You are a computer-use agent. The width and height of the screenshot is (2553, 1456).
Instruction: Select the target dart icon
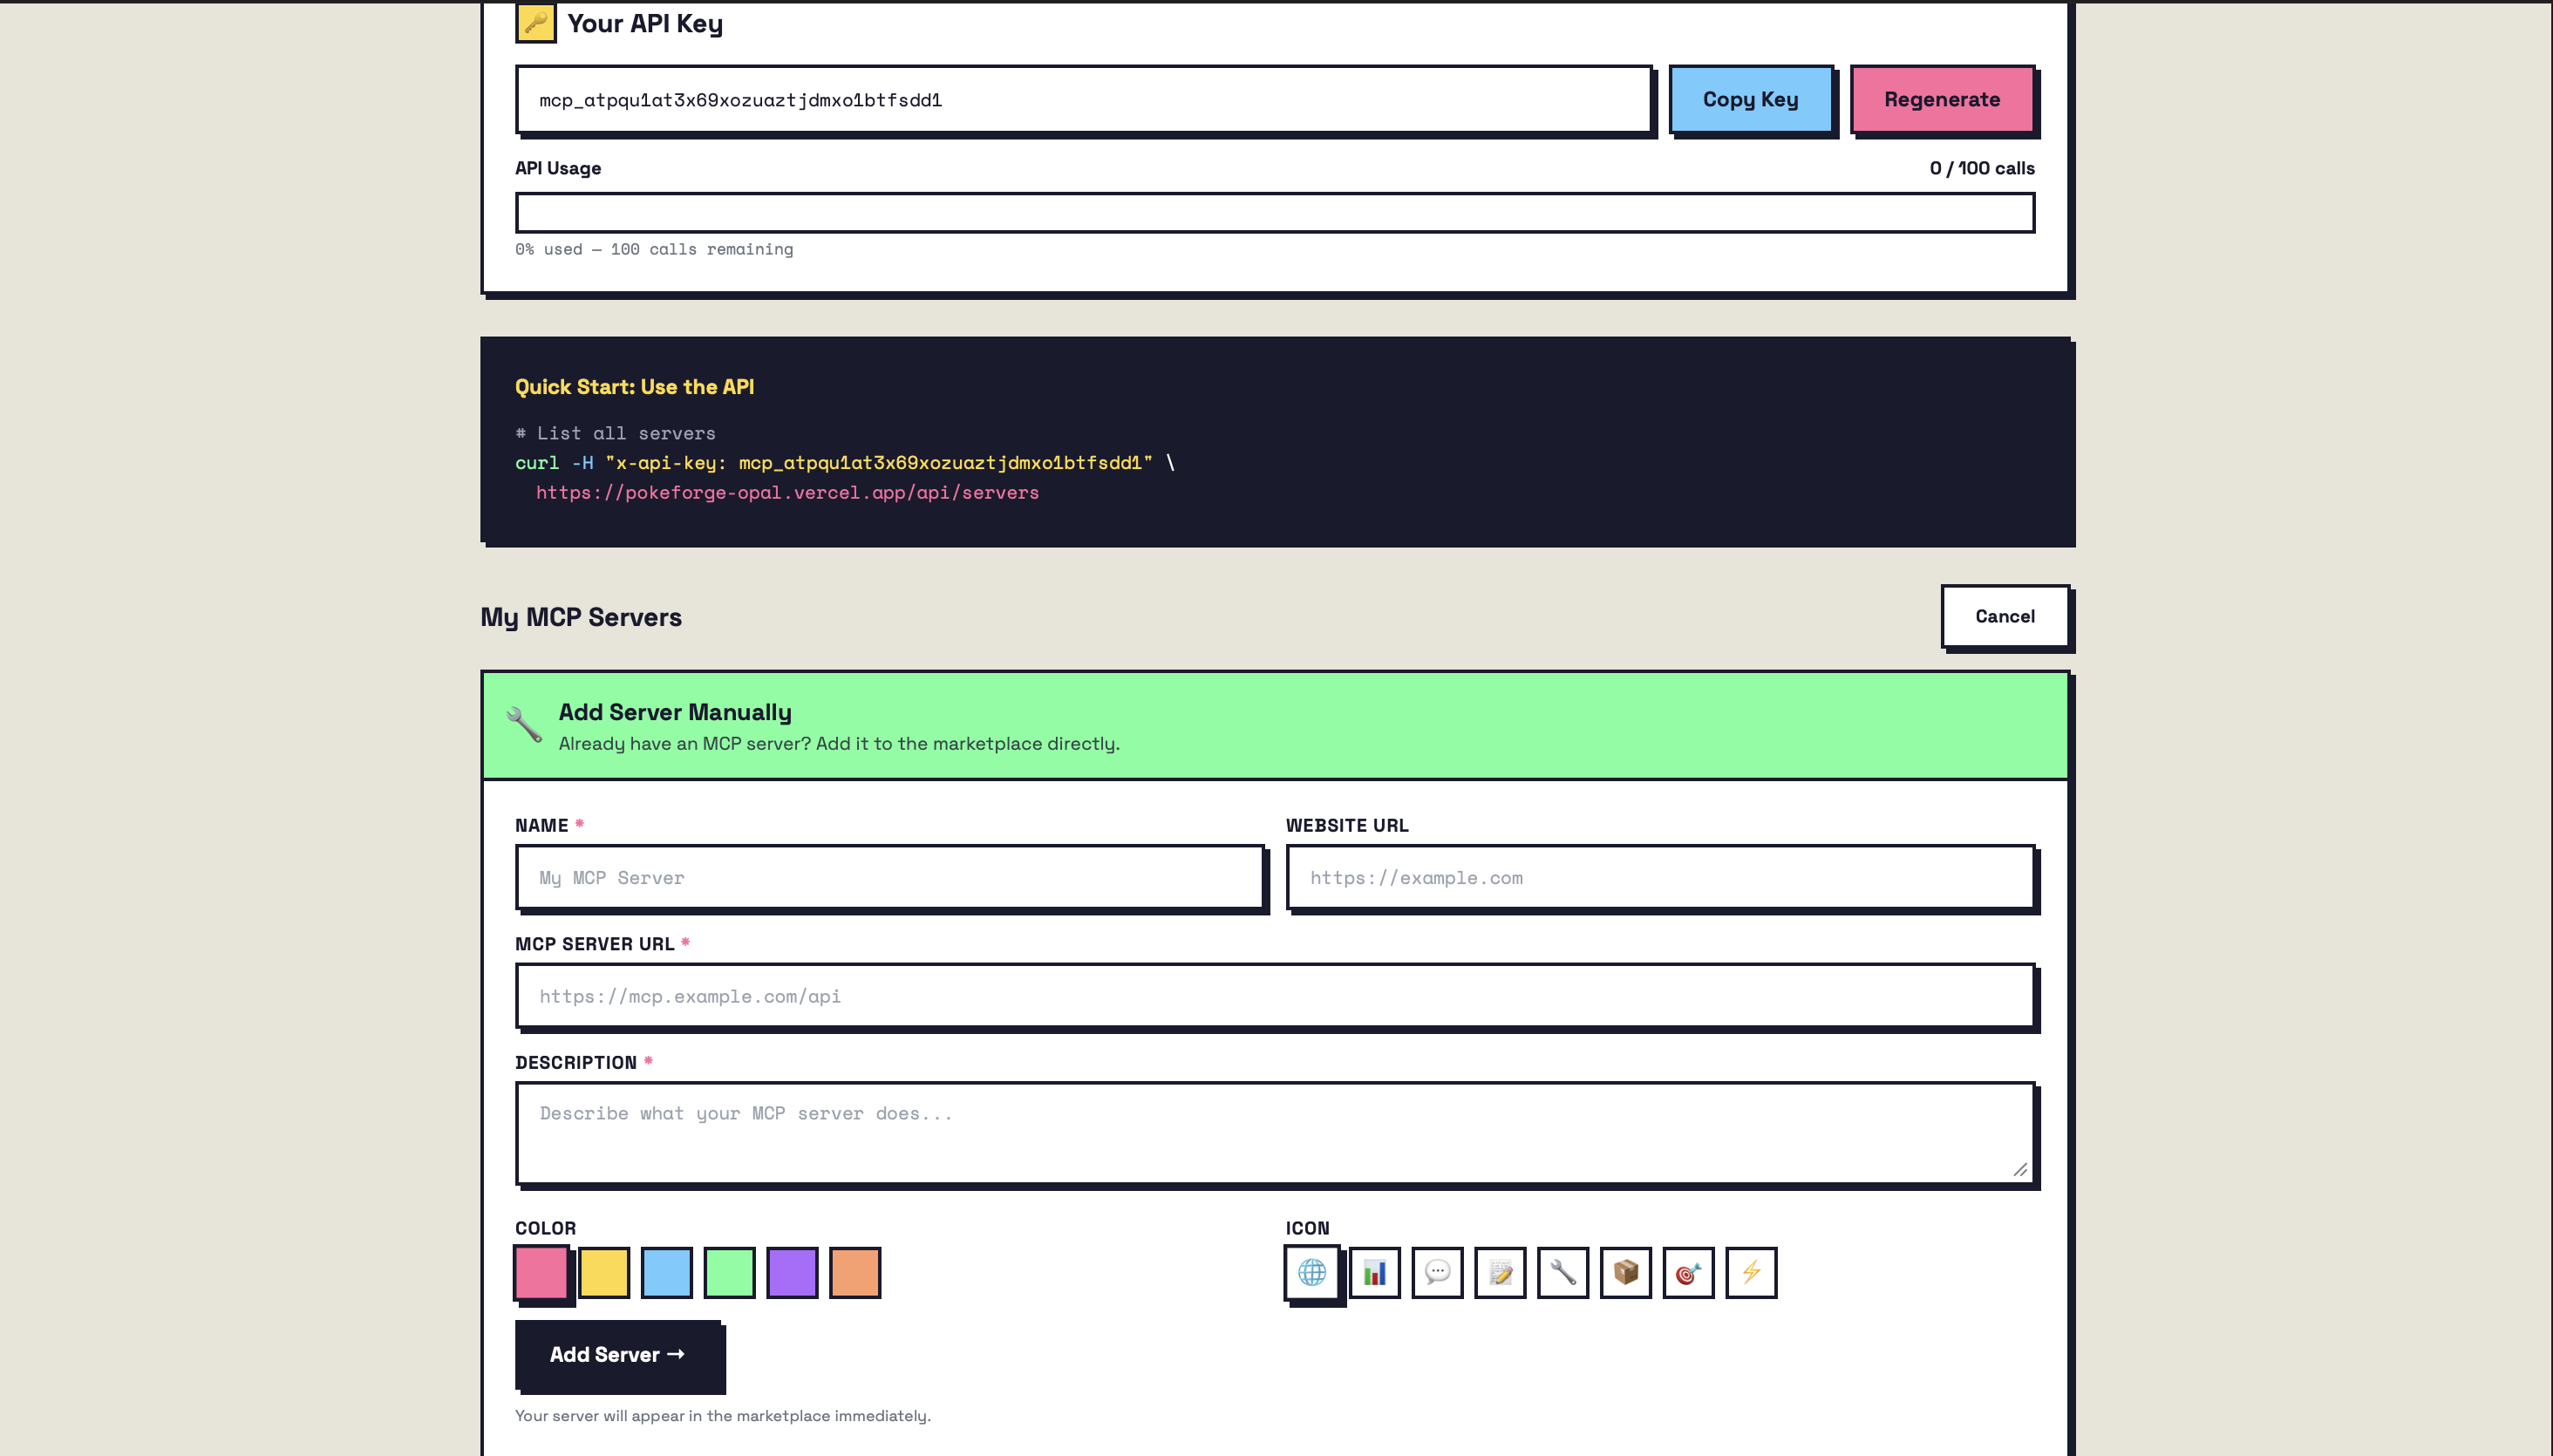coord(1688,1272)
